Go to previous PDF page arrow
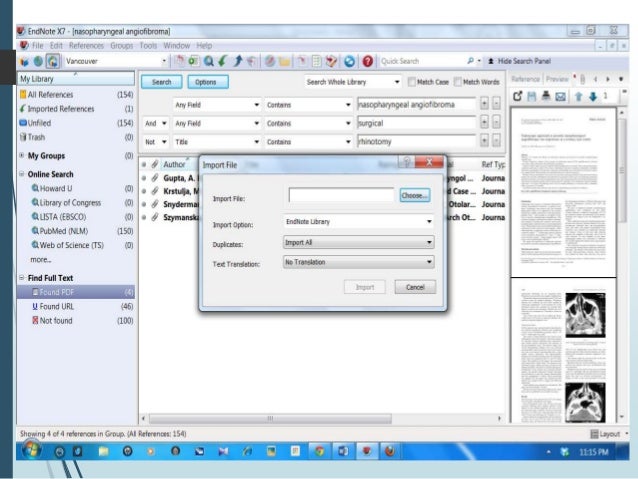 tap(578, 96)
